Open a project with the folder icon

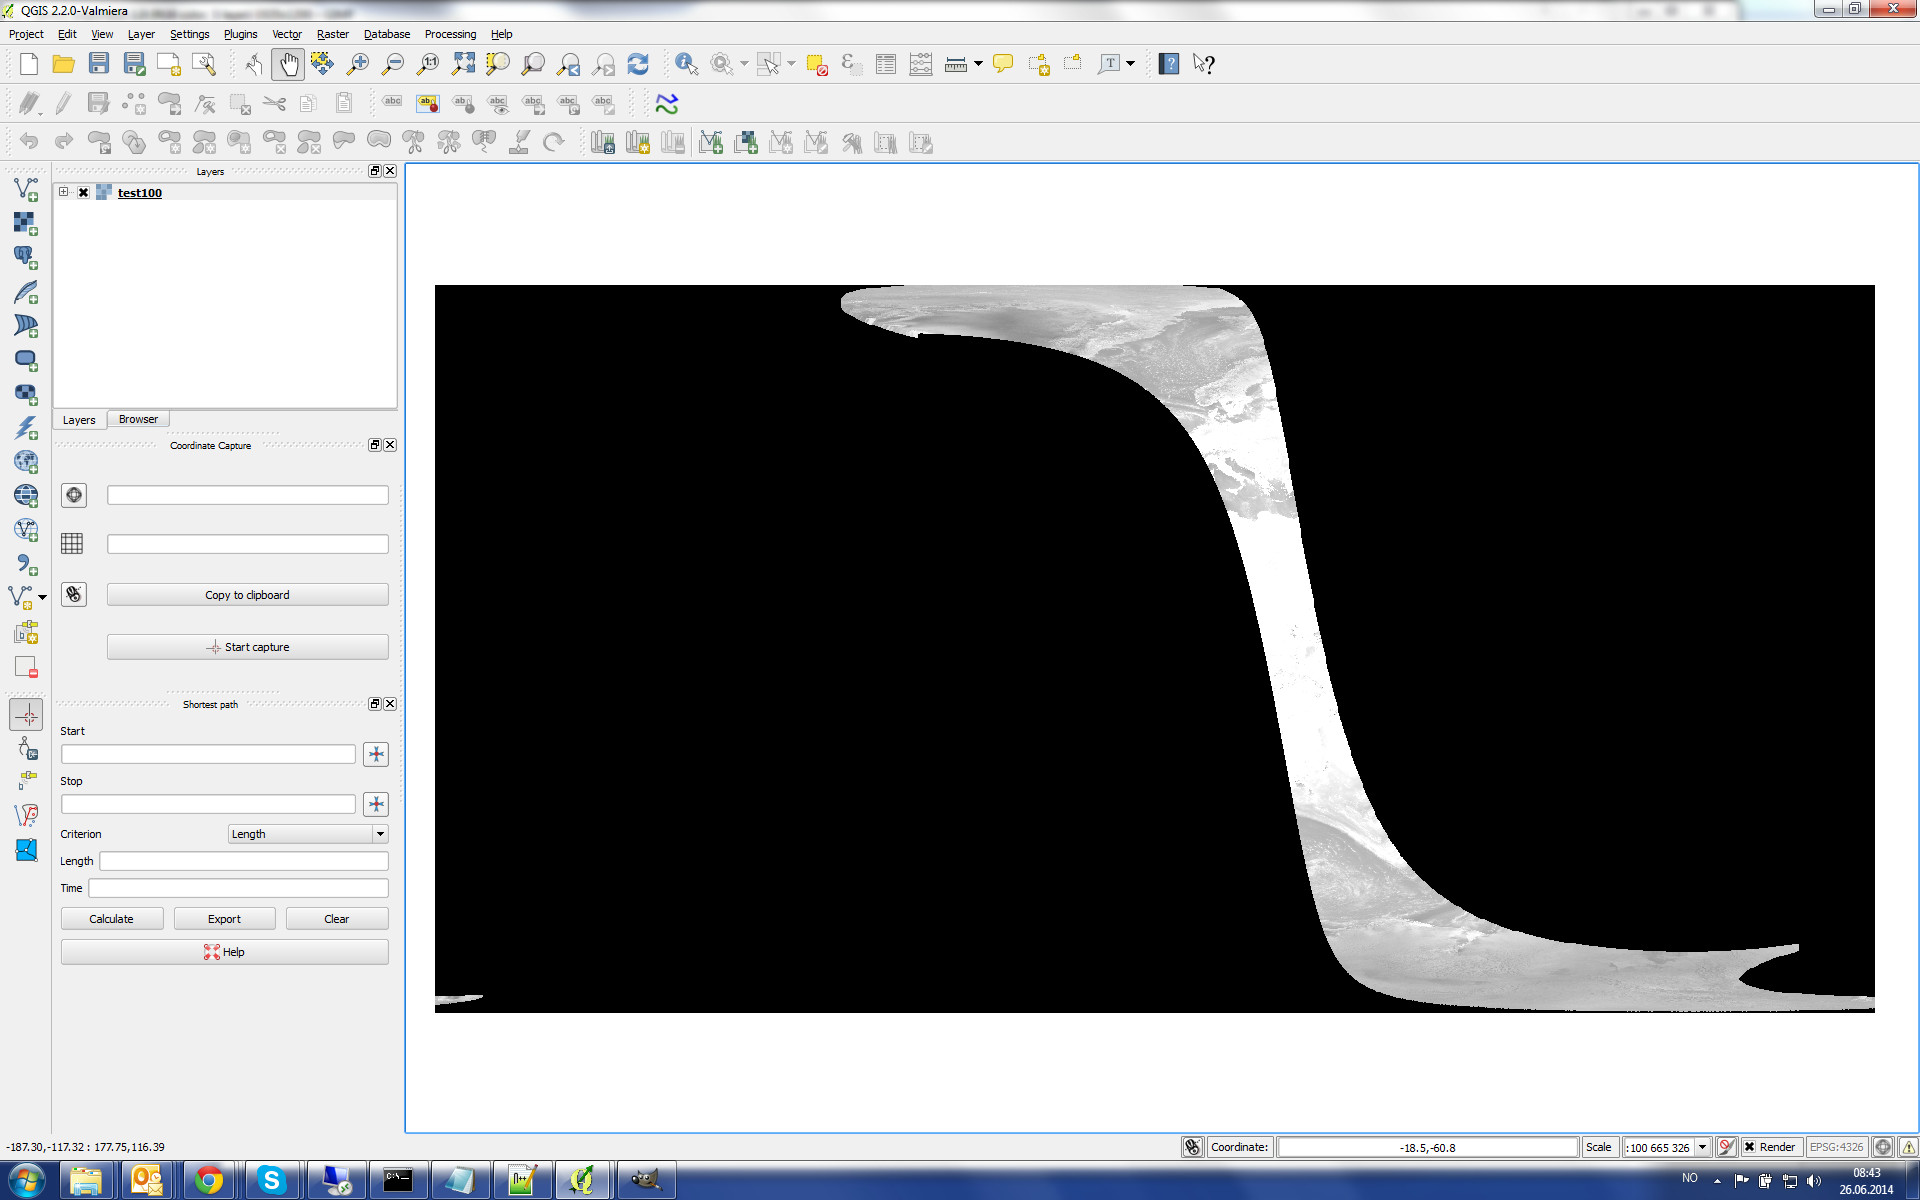[x=64, y=65]
